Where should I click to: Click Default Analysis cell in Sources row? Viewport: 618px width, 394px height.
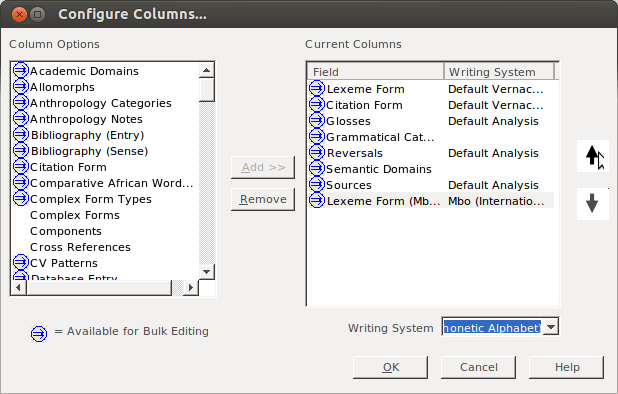click(493, 185)
